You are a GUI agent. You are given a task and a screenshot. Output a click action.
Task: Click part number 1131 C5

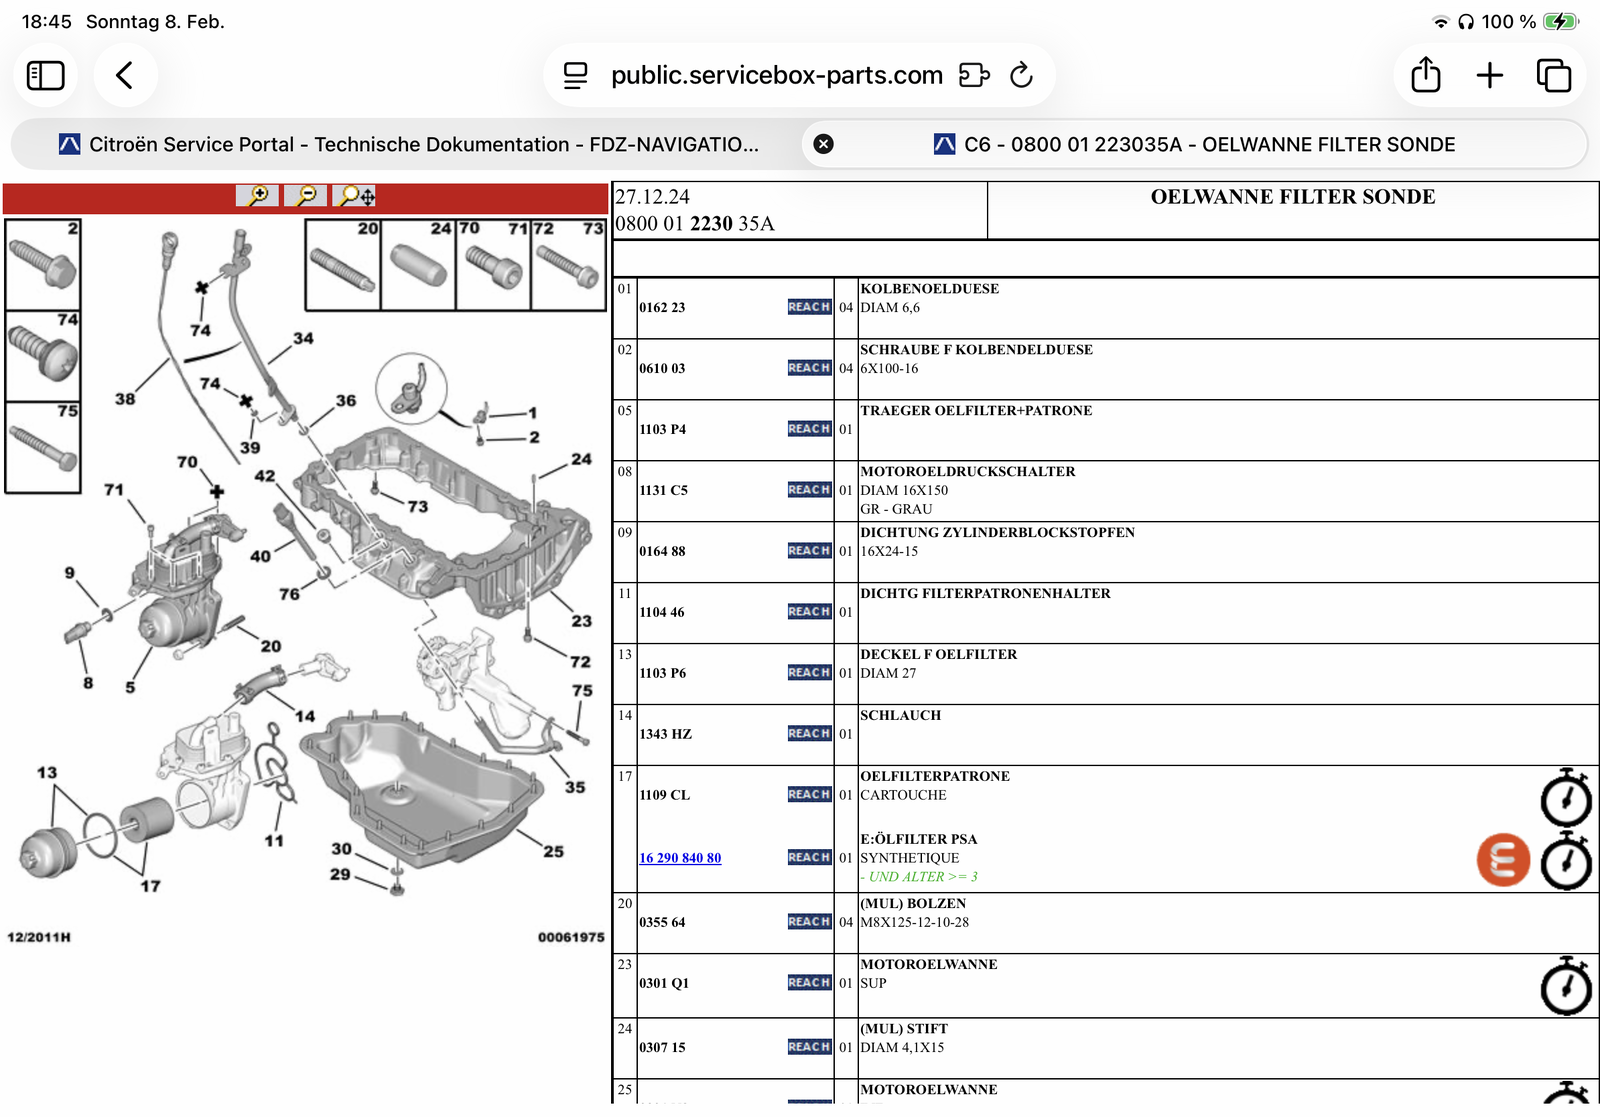[664, 491]
